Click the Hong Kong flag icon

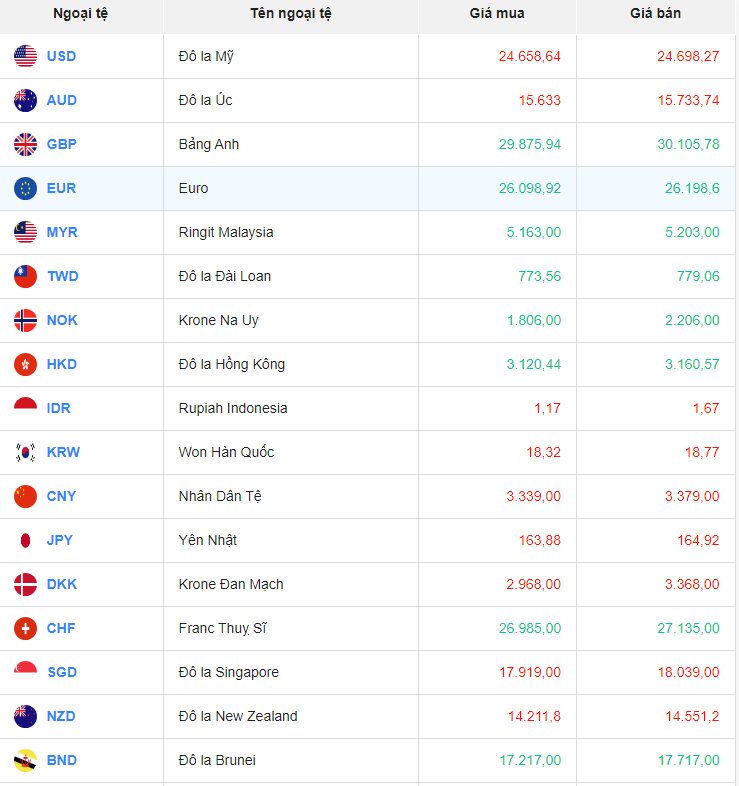click(25, 364)
